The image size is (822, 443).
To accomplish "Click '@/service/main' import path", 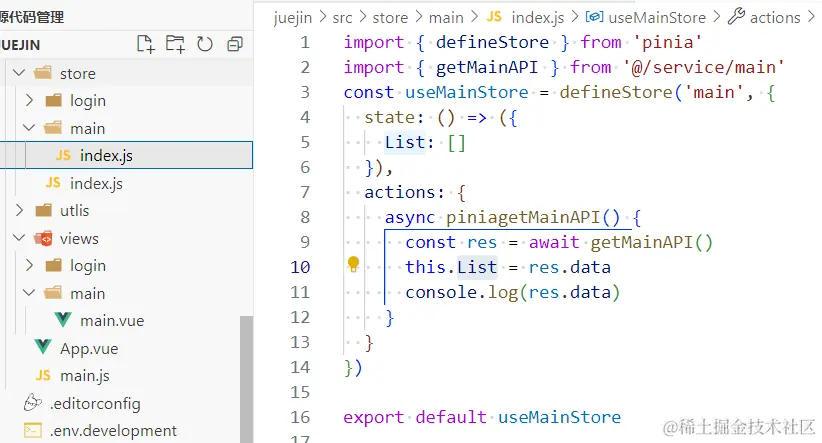I will pyautogui.click(x=704, y=67).
